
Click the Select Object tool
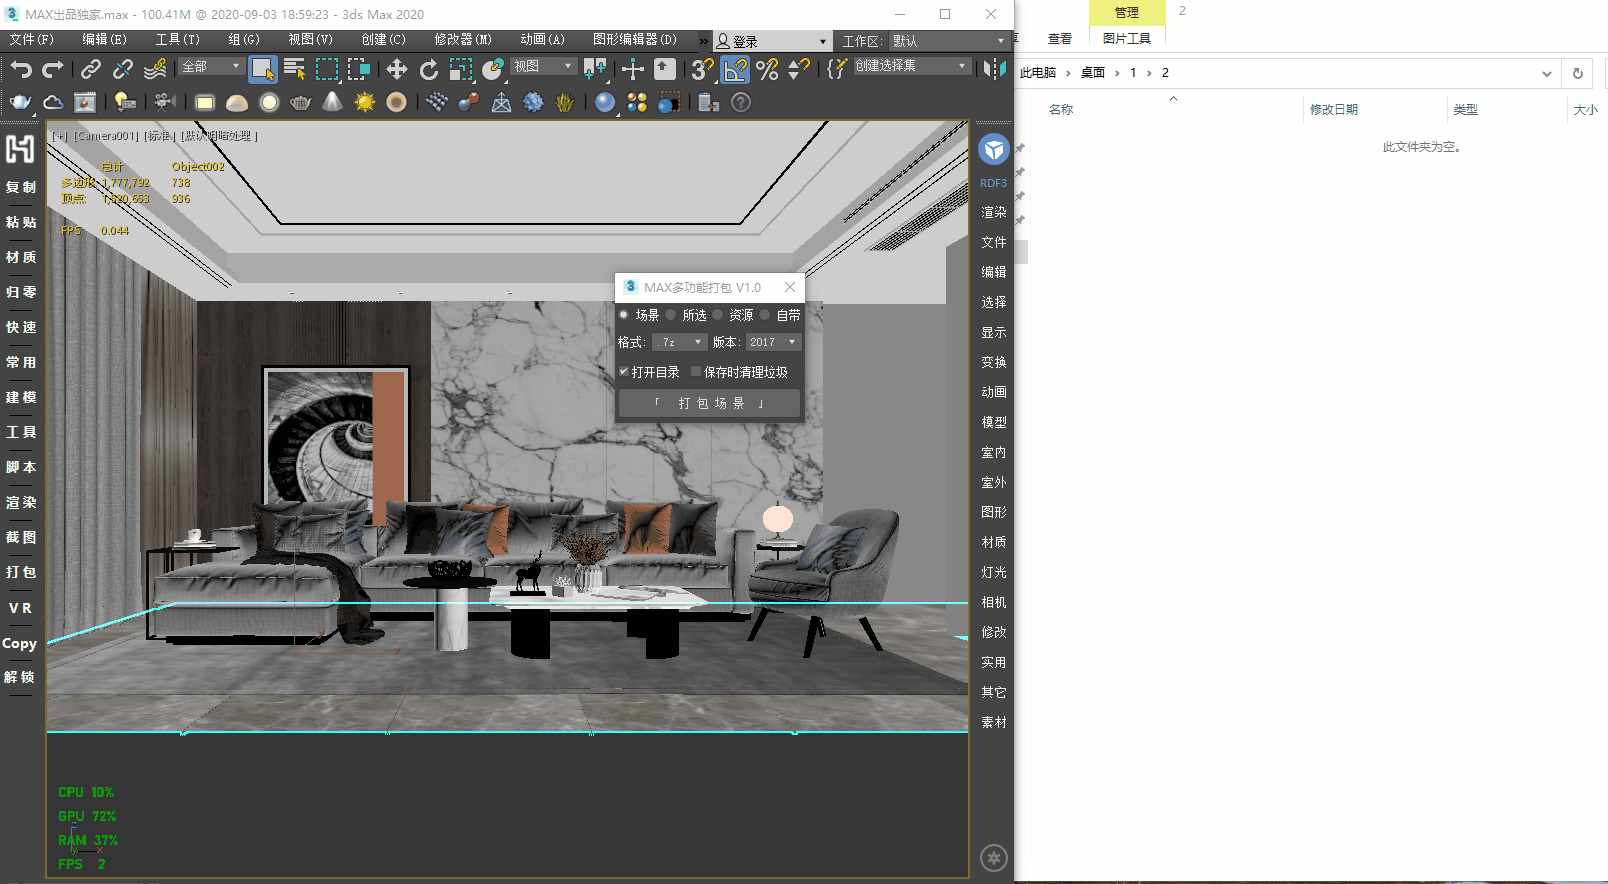coord(262,69)
